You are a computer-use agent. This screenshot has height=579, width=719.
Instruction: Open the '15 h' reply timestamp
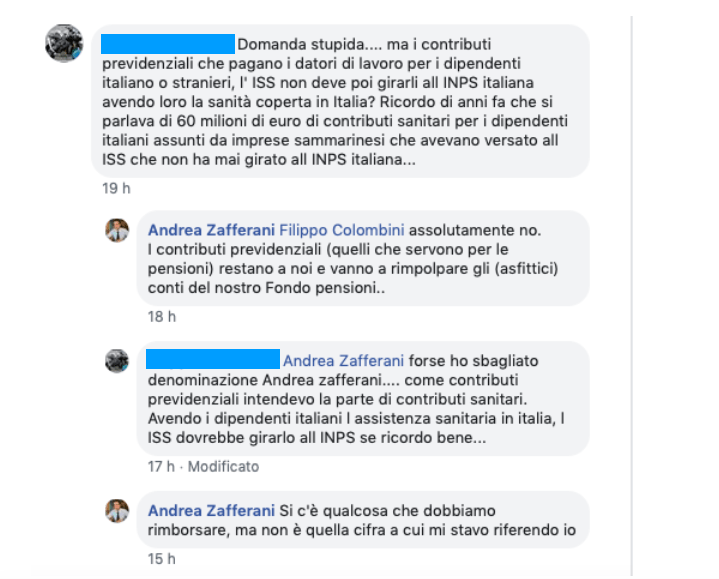pyautogui.click(x=161, y=559)
